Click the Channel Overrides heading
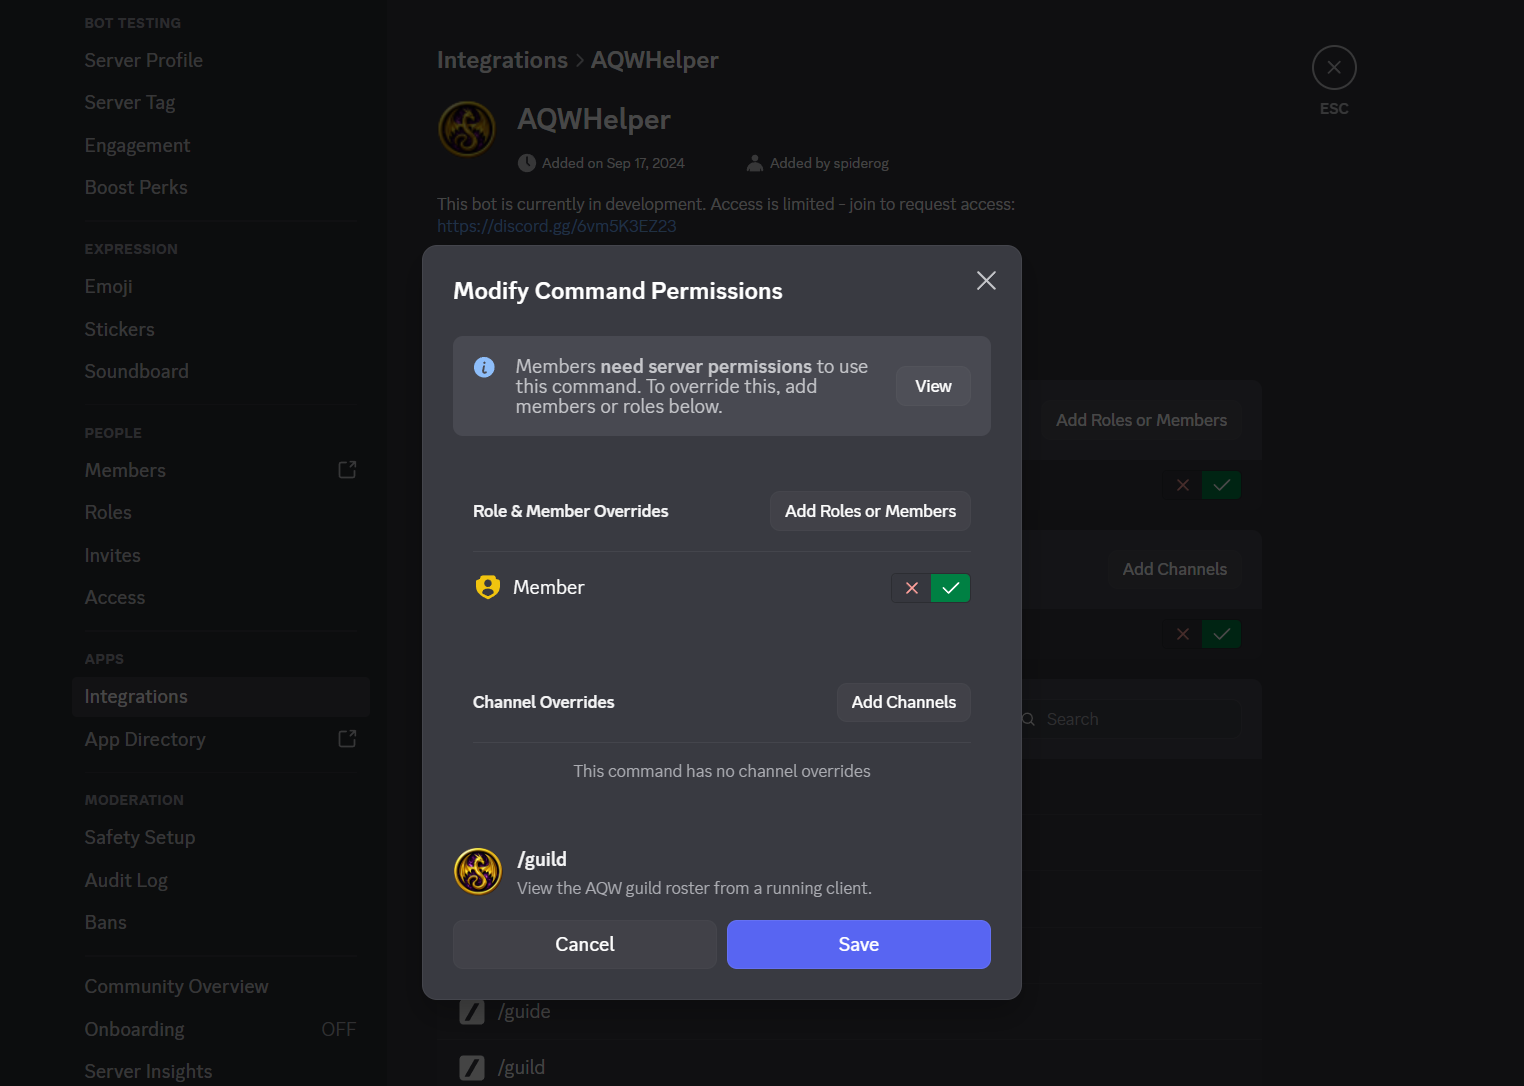Screen dimensions: 1524x1086 pos(543,702)
